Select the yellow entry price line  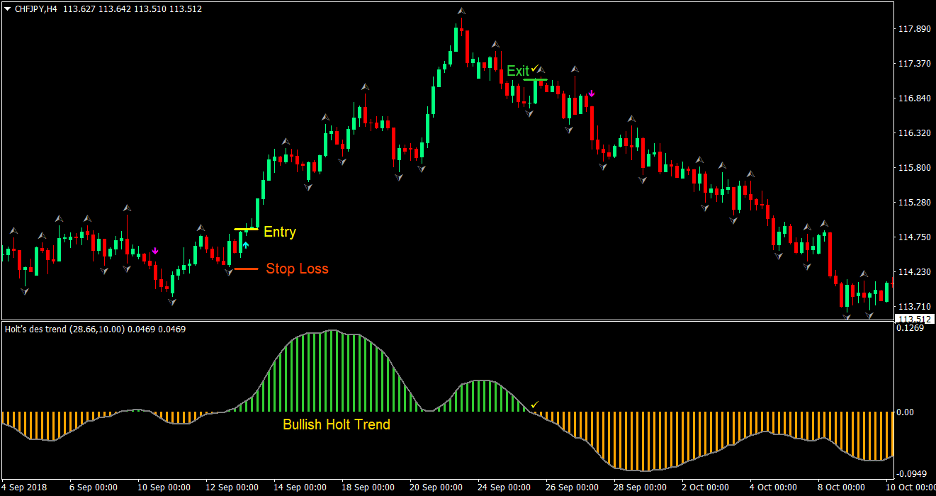[x=246, y=229]
